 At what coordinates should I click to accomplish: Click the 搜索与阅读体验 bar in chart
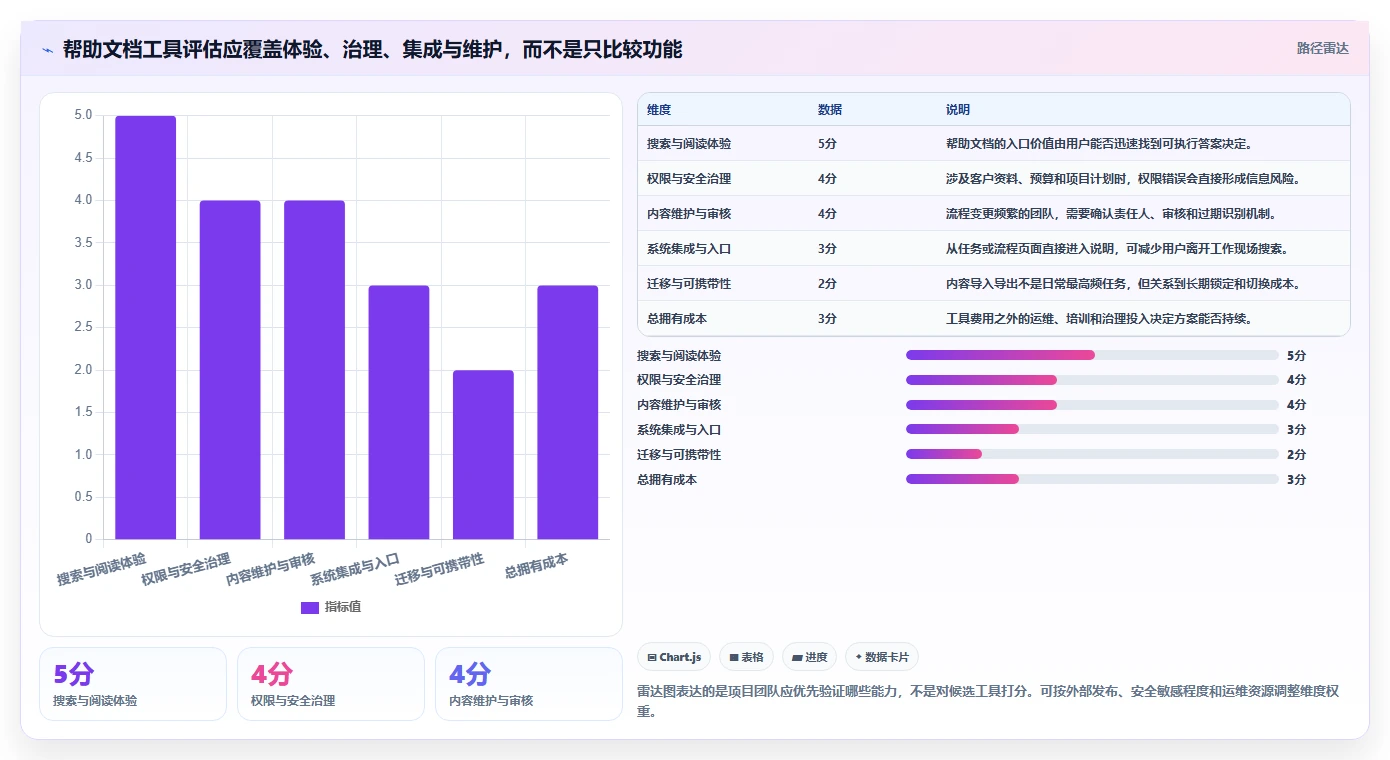pyautogui.click(x=145, y=328)
